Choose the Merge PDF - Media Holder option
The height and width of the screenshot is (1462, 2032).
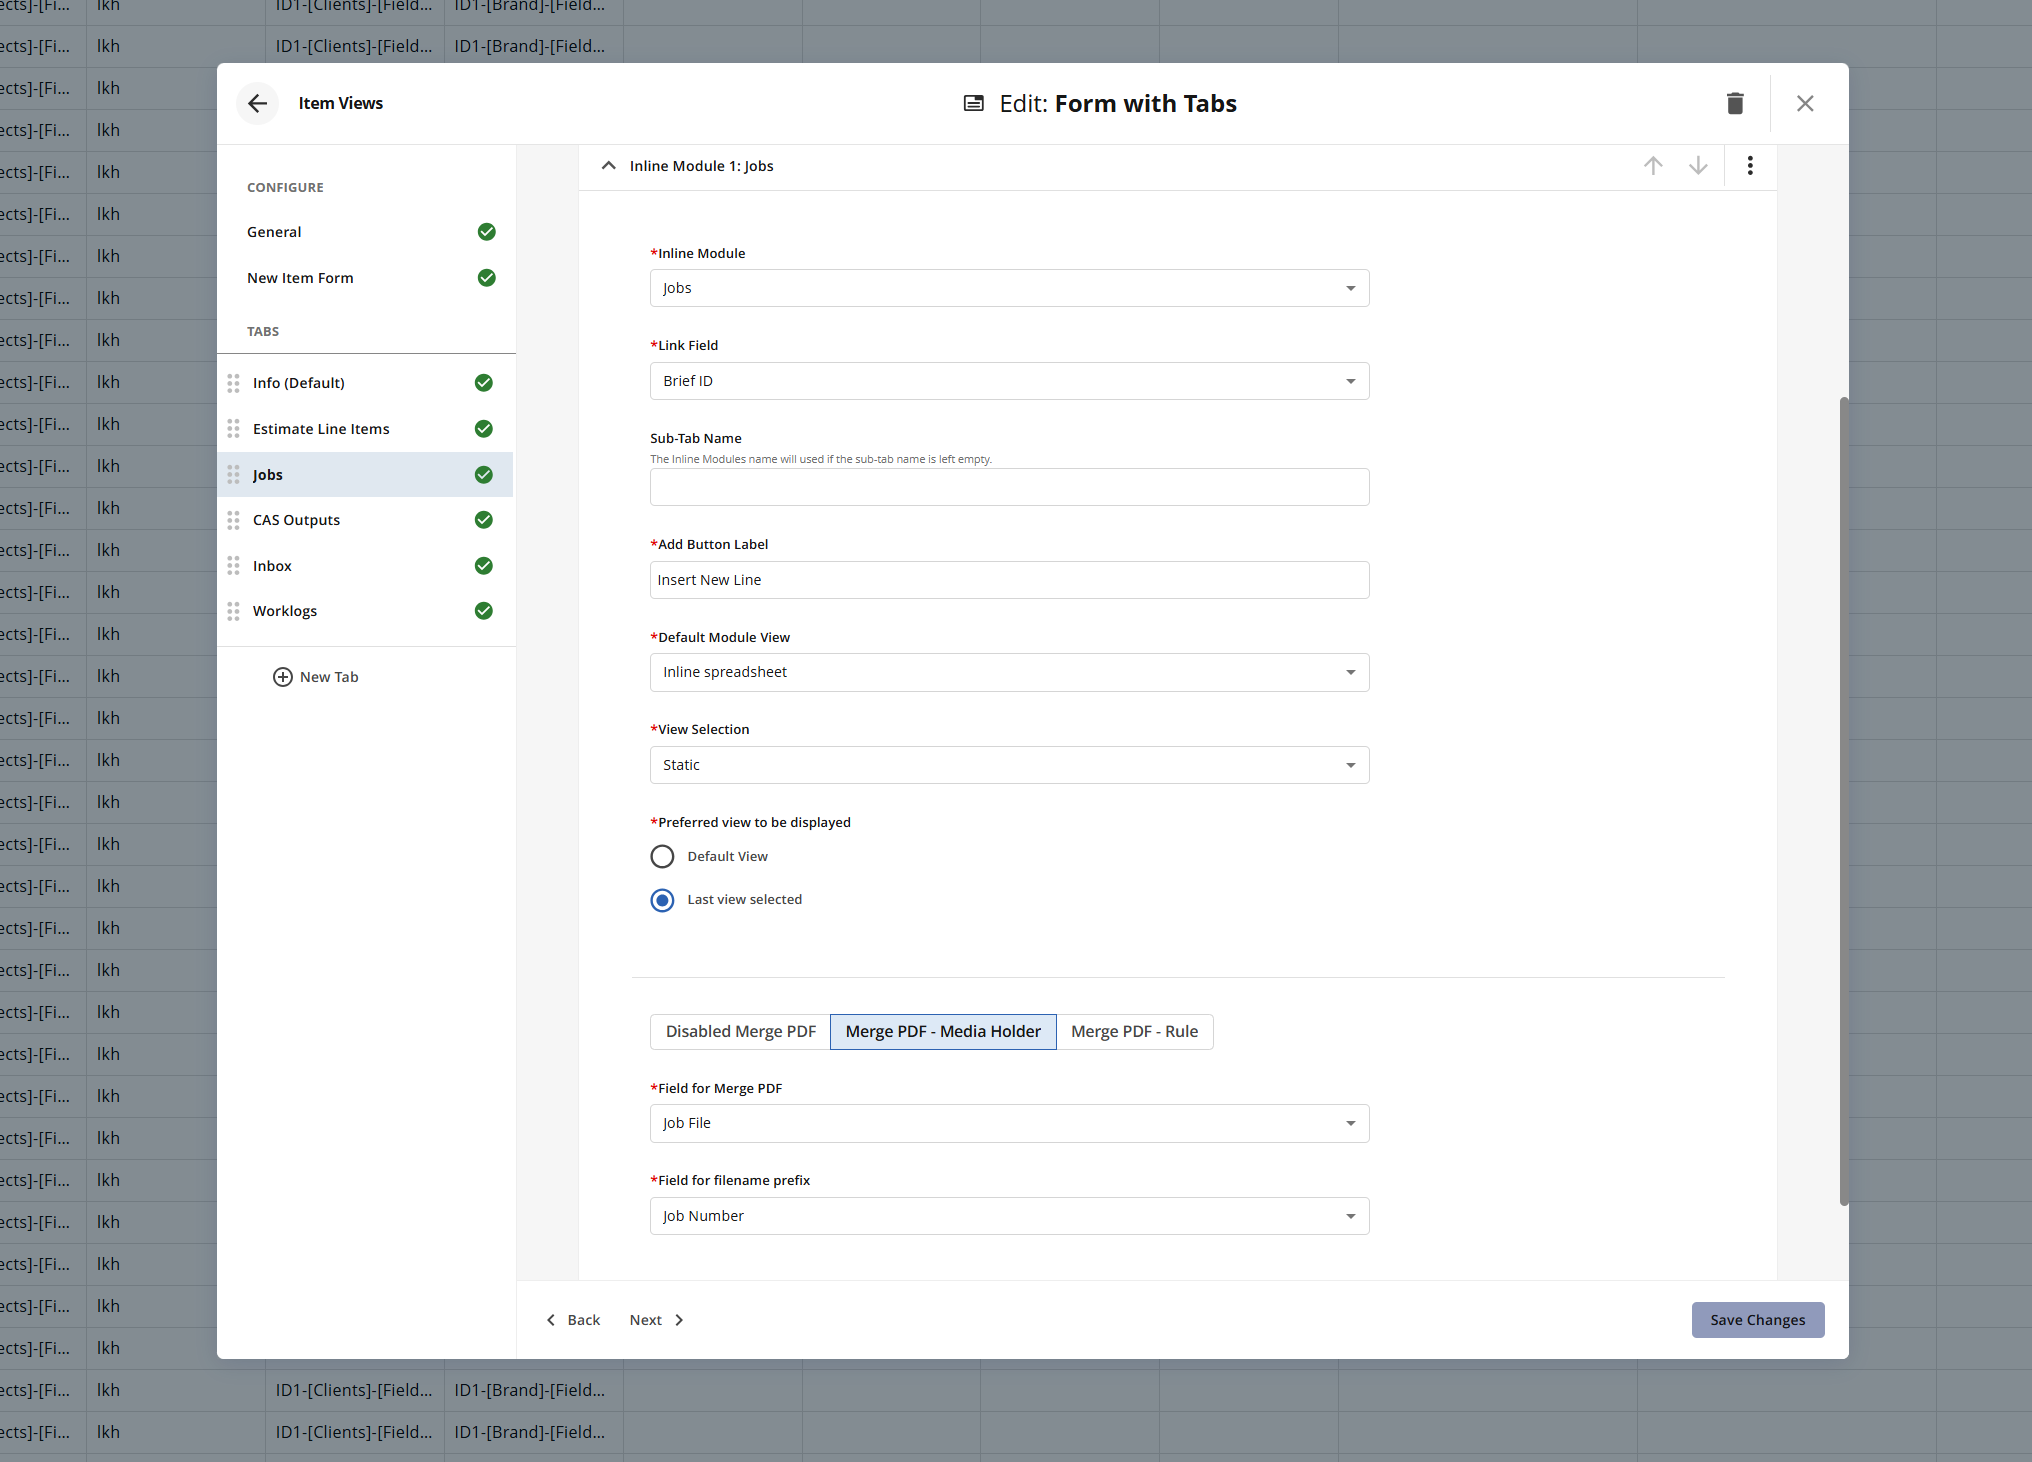coord(943,1031)
